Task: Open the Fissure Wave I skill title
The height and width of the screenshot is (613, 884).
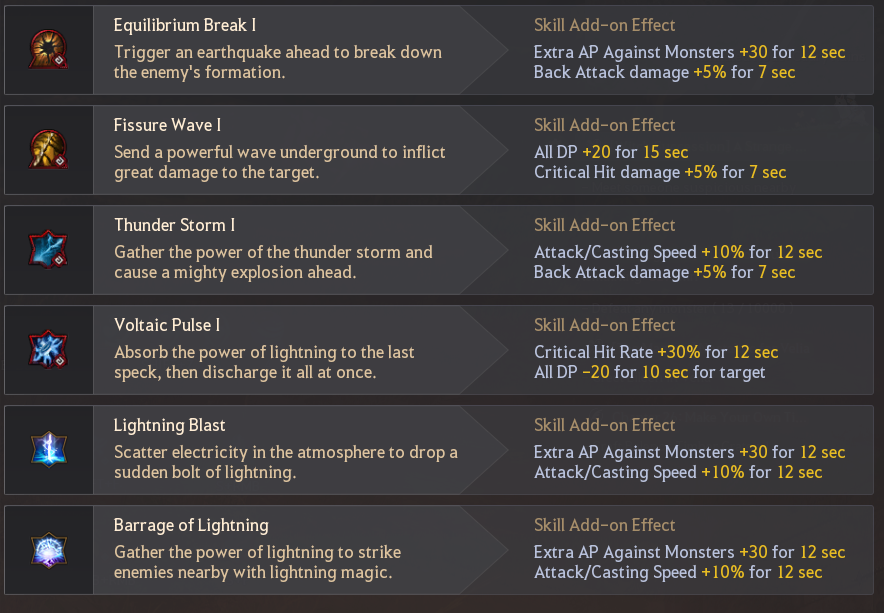Action: click(x=167, y=125)
